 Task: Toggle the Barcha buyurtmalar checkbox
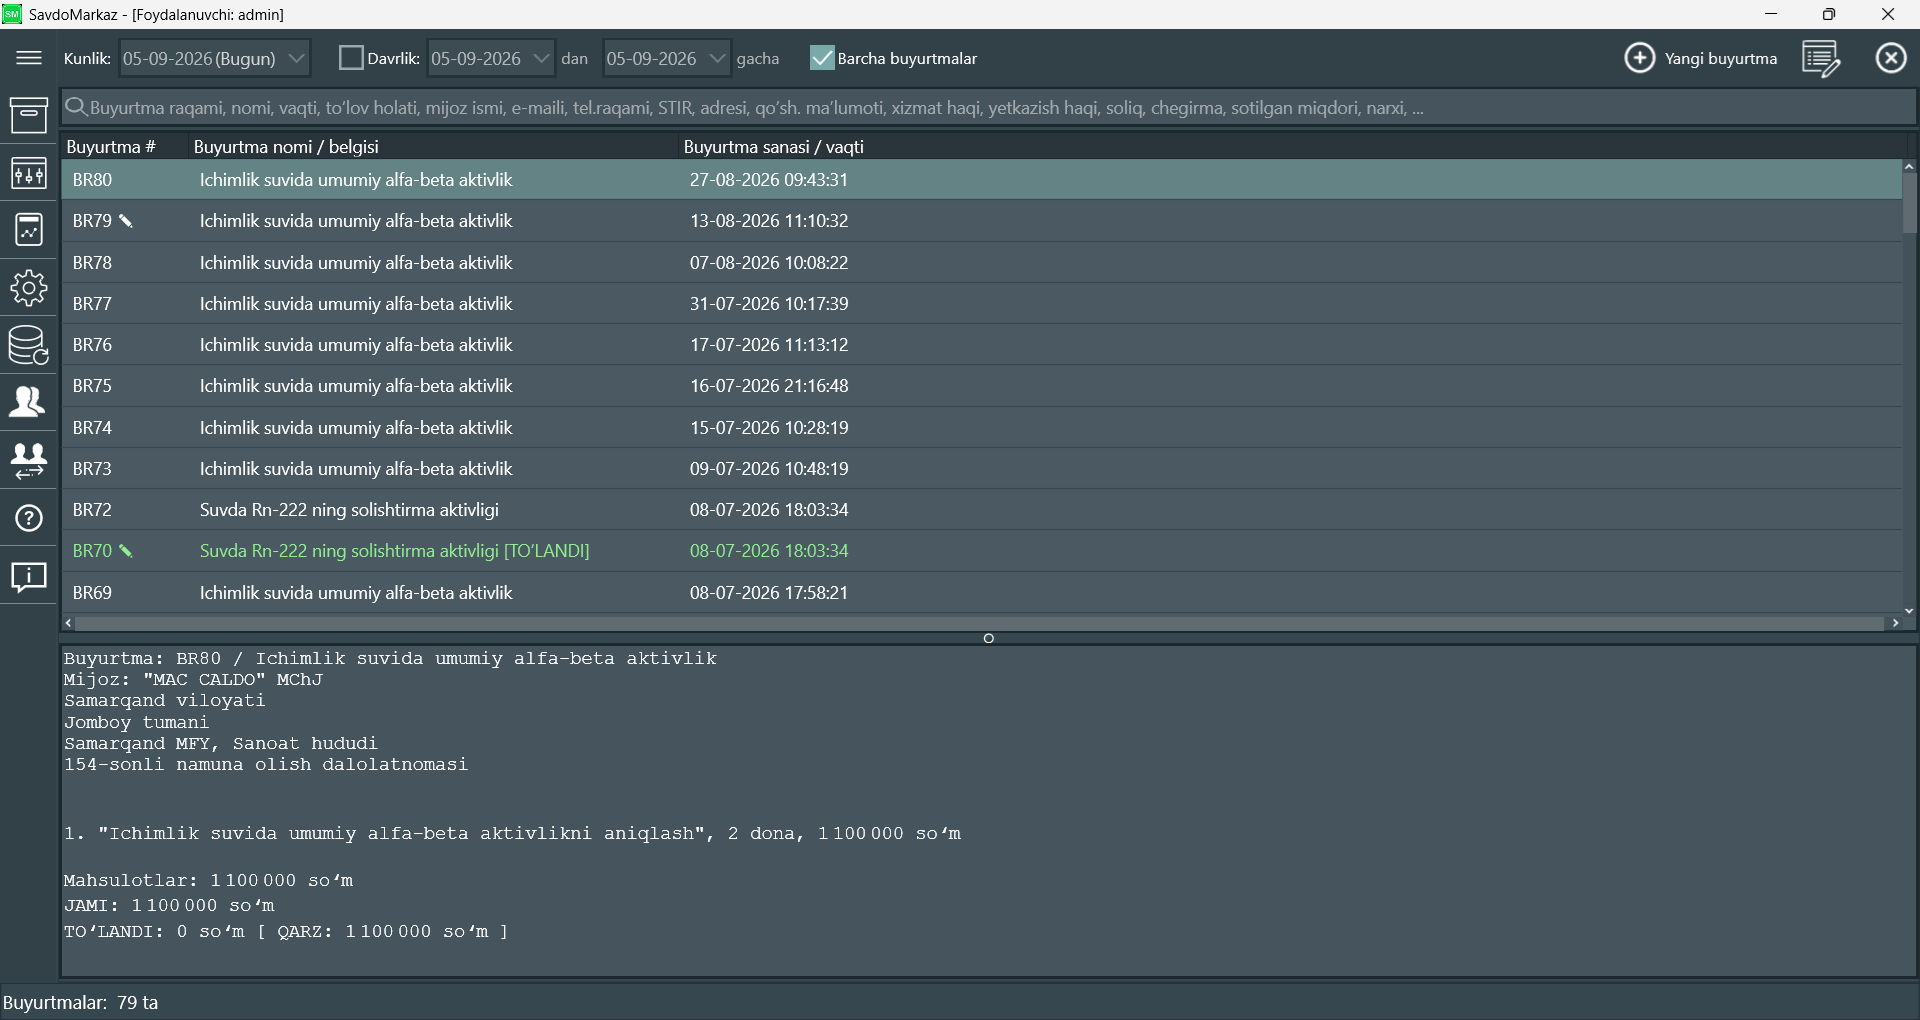822,58
